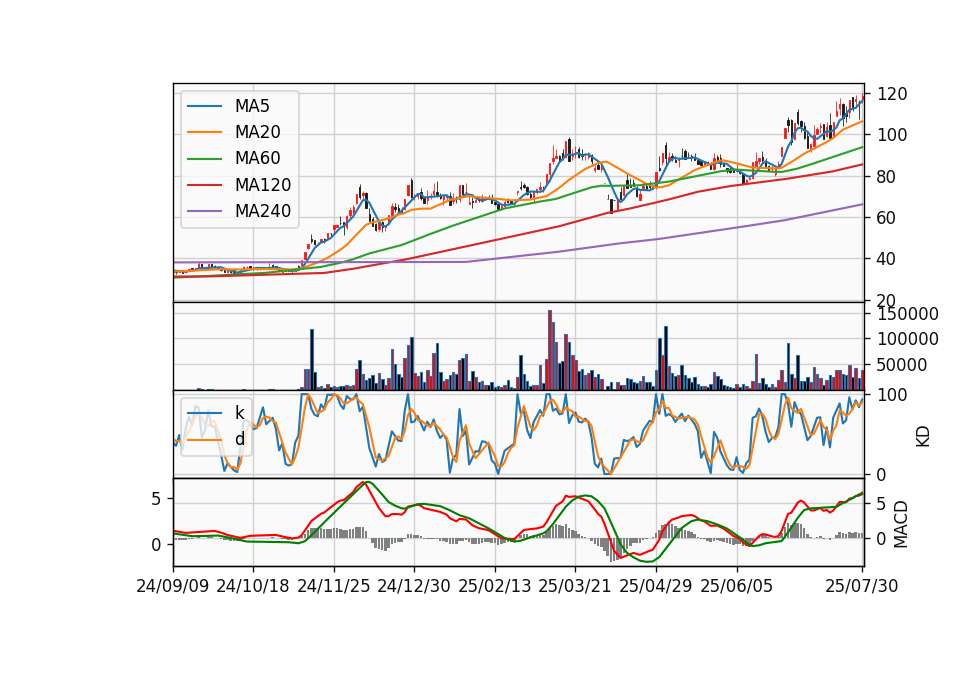Click the d legend entry in KD panel
960x690 pixels.
point(239,439)
